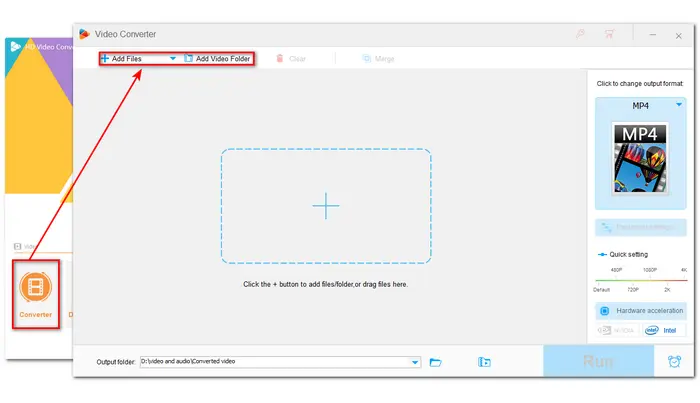This screenshot has height=403, width=700.
Task: Expand the Output folder dropdown arrow
Action: [415, 362]
